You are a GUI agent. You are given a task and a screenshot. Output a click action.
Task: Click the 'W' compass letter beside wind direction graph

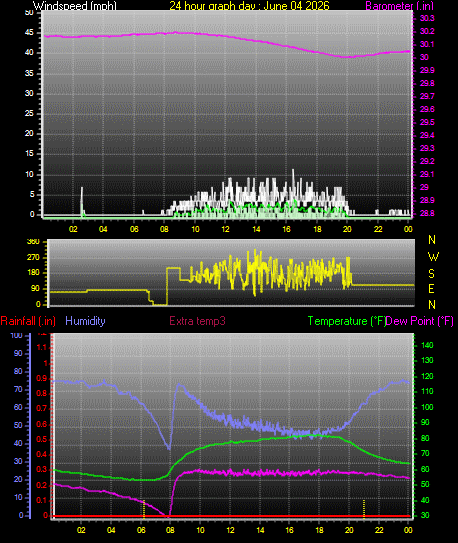[433, 257]
